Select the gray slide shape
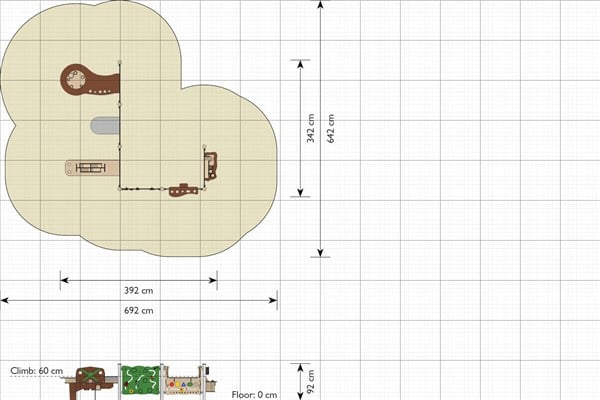Screen dimensions: 600x400 [x=105, y=126]
